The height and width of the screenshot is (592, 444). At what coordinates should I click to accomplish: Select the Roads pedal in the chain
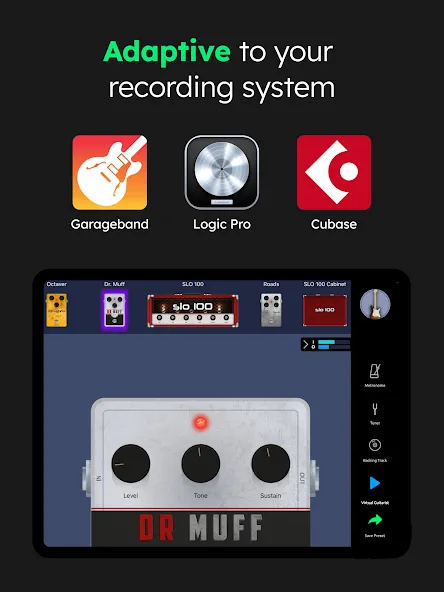click(x=271, y=310)
